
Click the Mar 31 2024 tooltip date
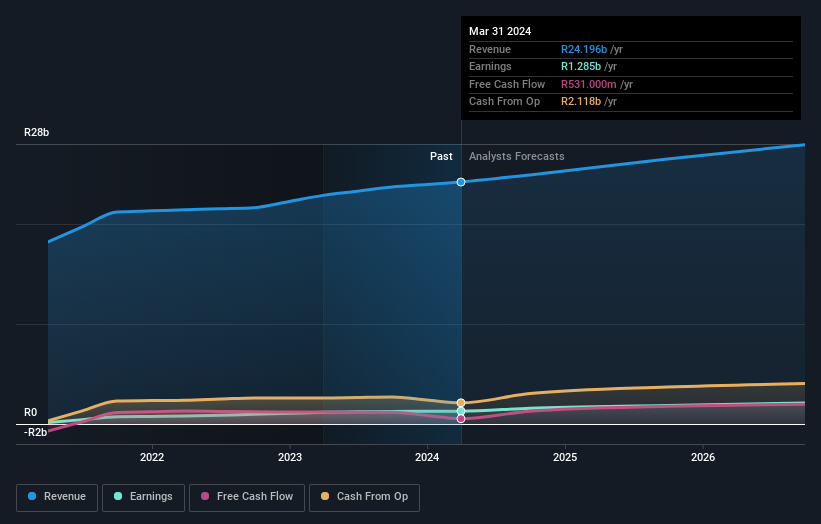tap(500, 31)
